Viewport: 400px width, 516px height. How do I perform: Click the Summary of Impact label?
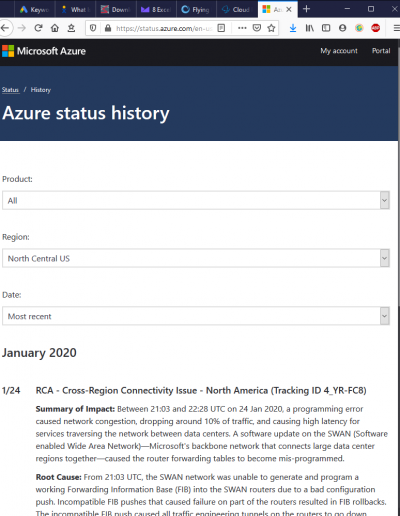click(75, 409)
